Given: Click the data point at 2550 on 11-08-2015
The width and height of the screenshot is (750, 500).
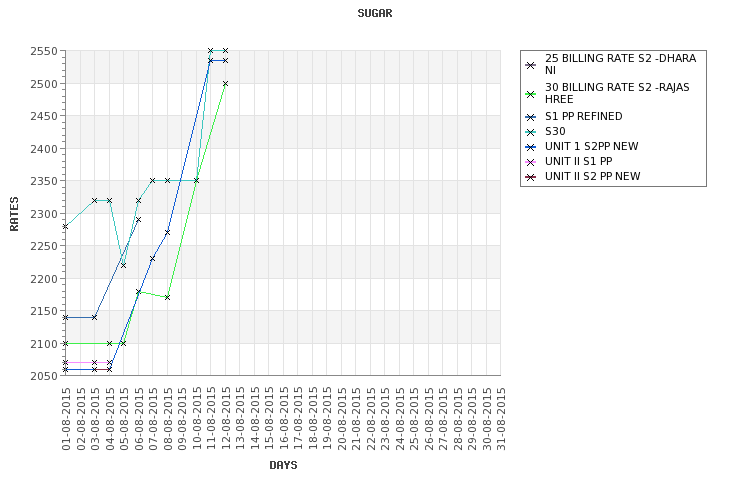Looking at the screenshot, I should pos(210,51).
